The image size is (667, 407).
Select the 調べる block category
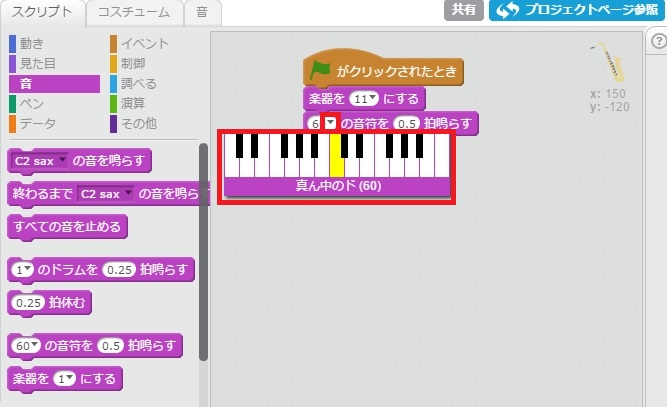(139, 84)
